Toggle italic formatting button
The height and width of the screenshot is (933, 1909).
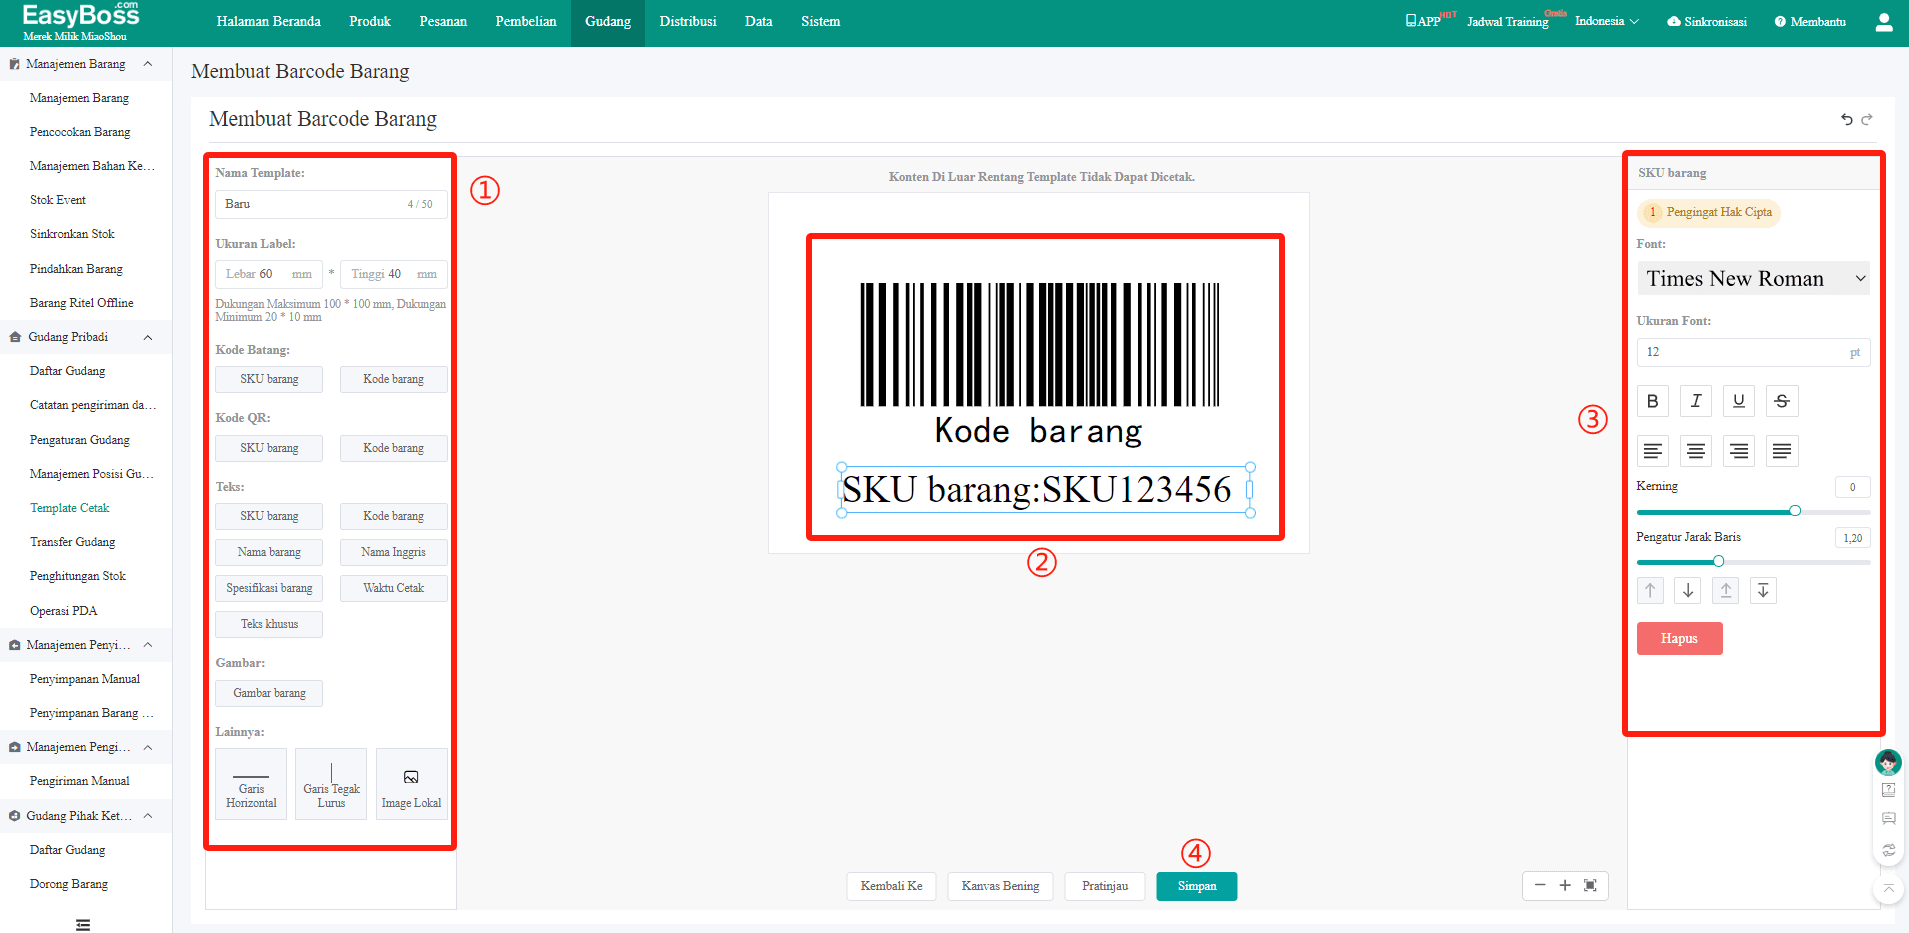tap(1696, 401)
